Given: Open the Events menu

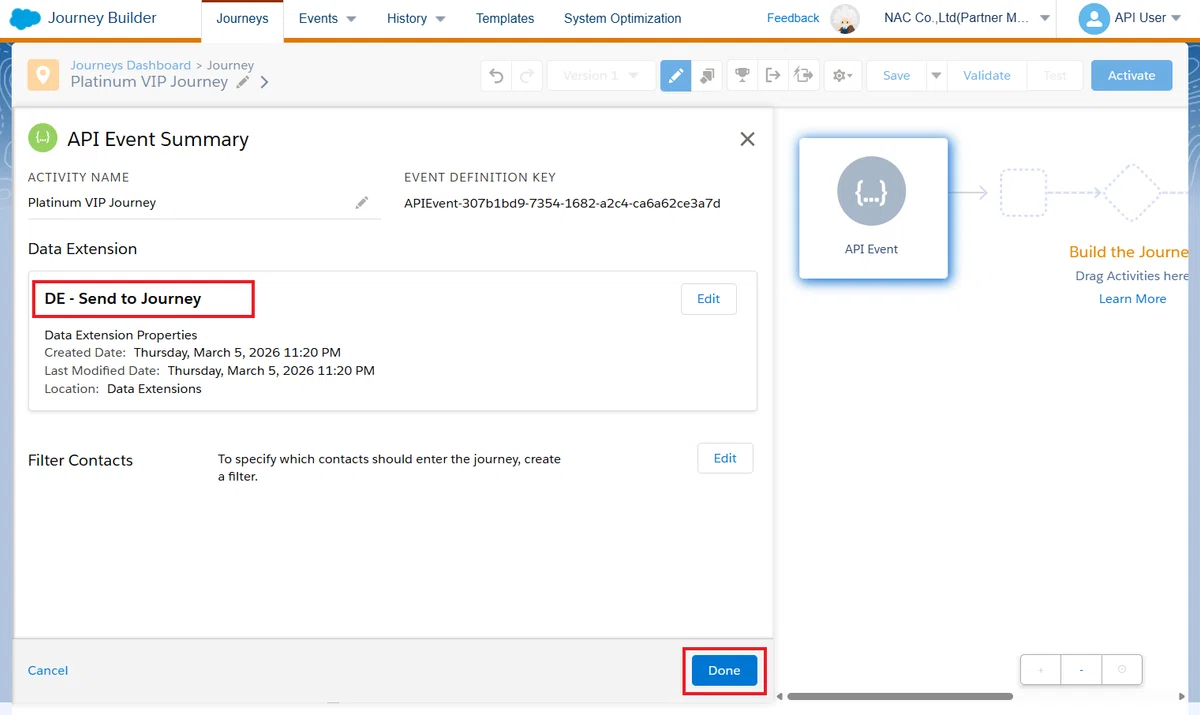Looking at the screenshot, I should coord(328,18).
